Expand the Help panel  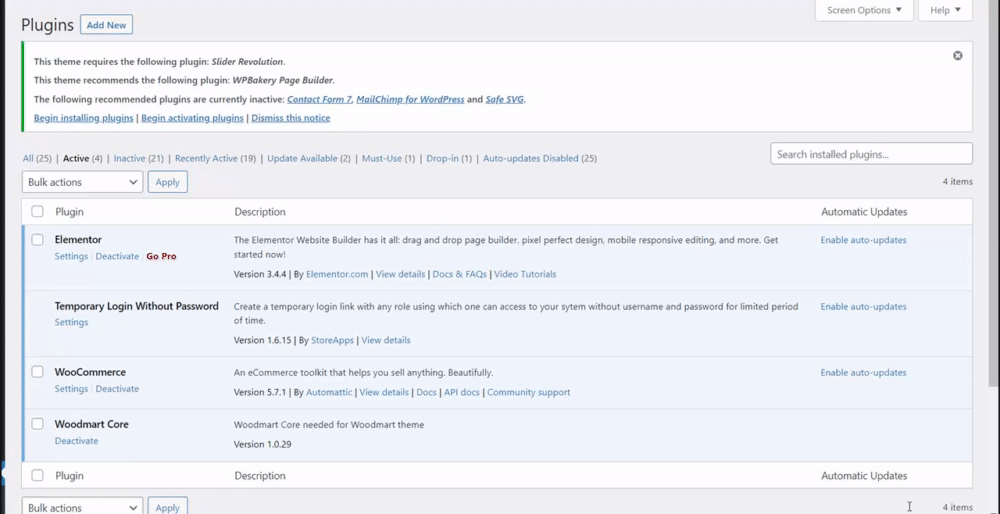pos(945,10)
